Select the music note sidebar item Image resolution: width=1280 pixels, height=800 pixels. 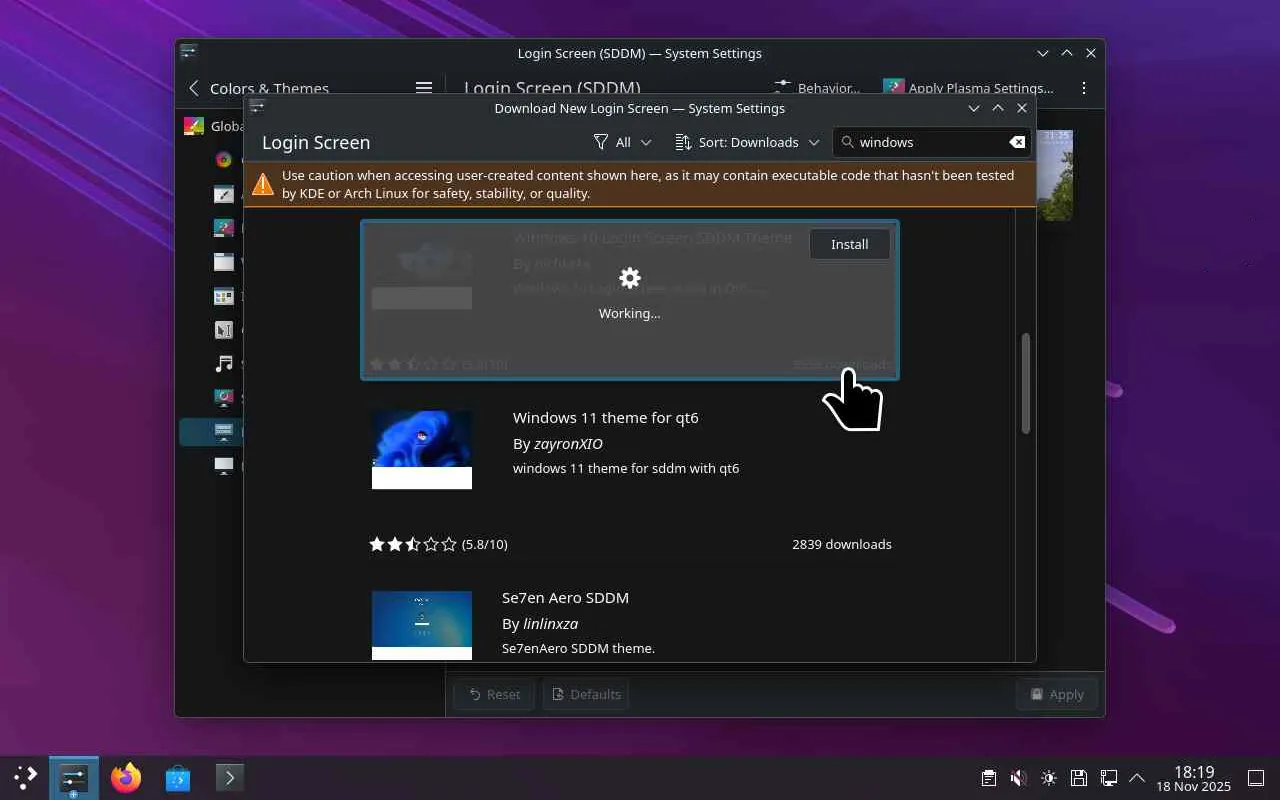(224, 363)
